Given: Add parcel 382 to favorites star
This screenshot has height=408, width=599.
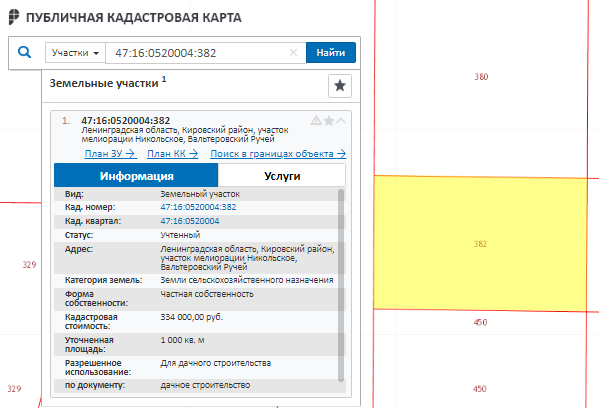Looking at the screenshot, I should pyautogui.click(x=329, y=121).
